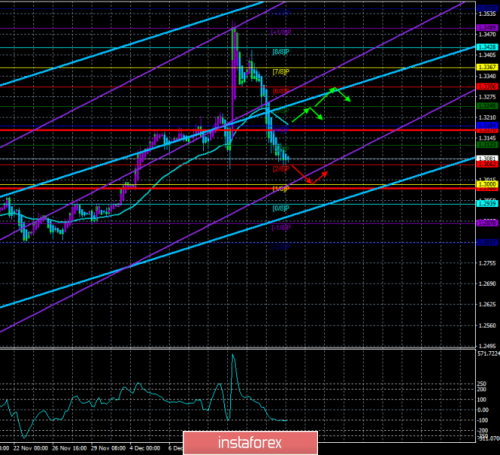
Task: Click the indicator scale value 100
Action: tap(482, 400)
